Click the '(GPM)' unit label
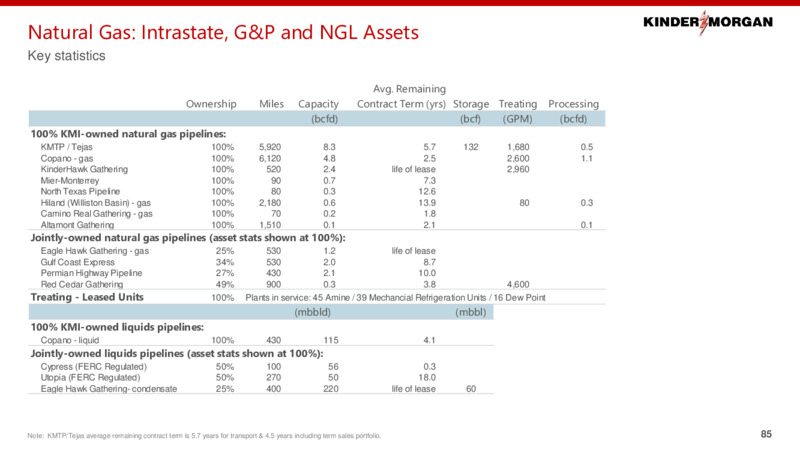This screenshot has height=450, width=800. coord(517,119)
